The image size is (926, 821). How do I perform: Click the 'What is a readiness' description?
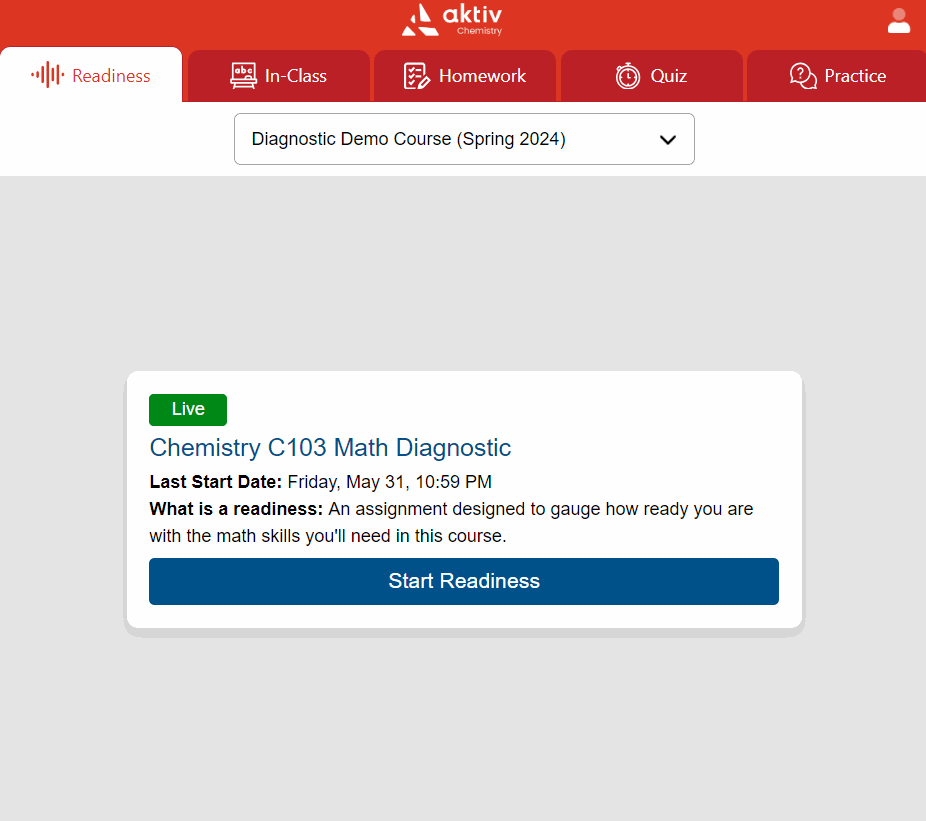451,522
